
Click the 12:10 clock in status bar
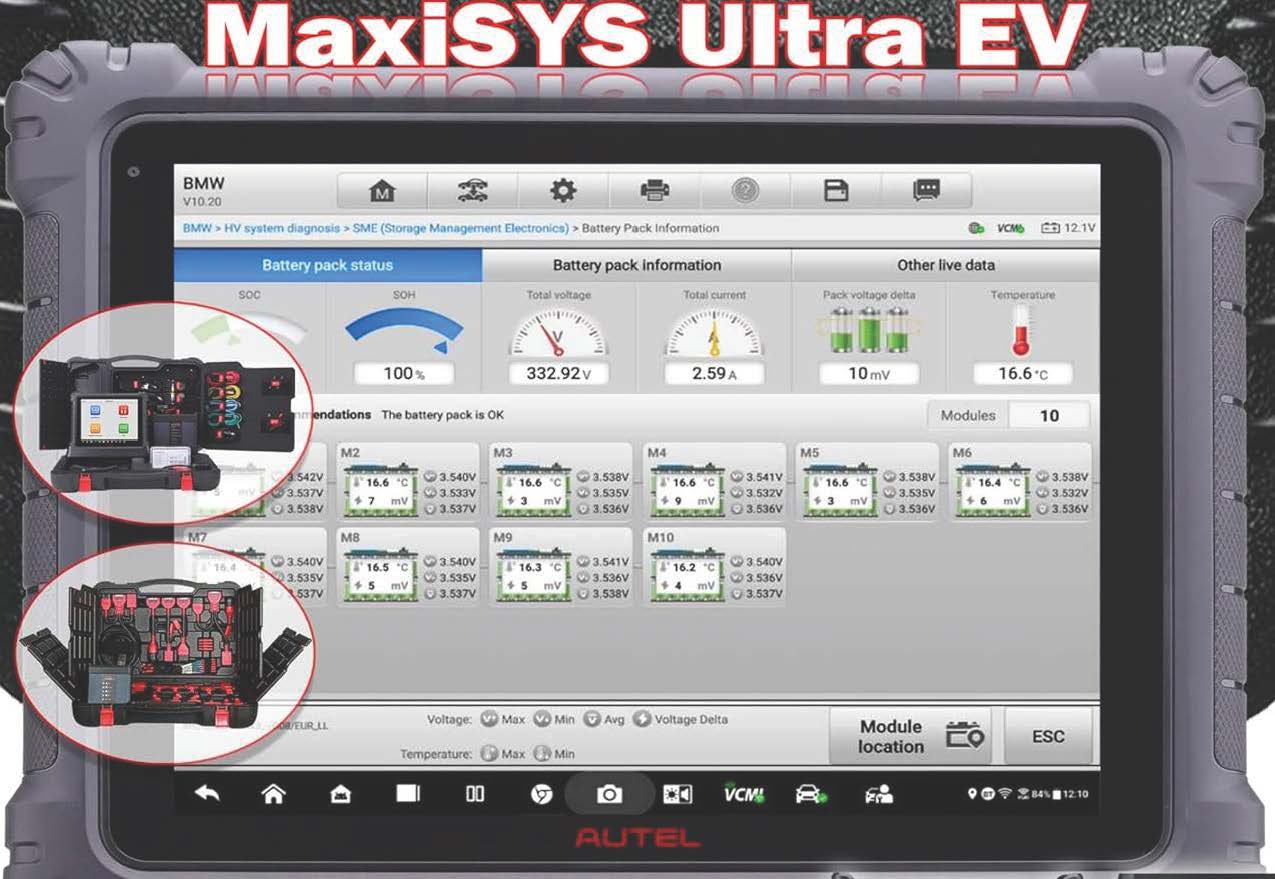pos(1076,794)
